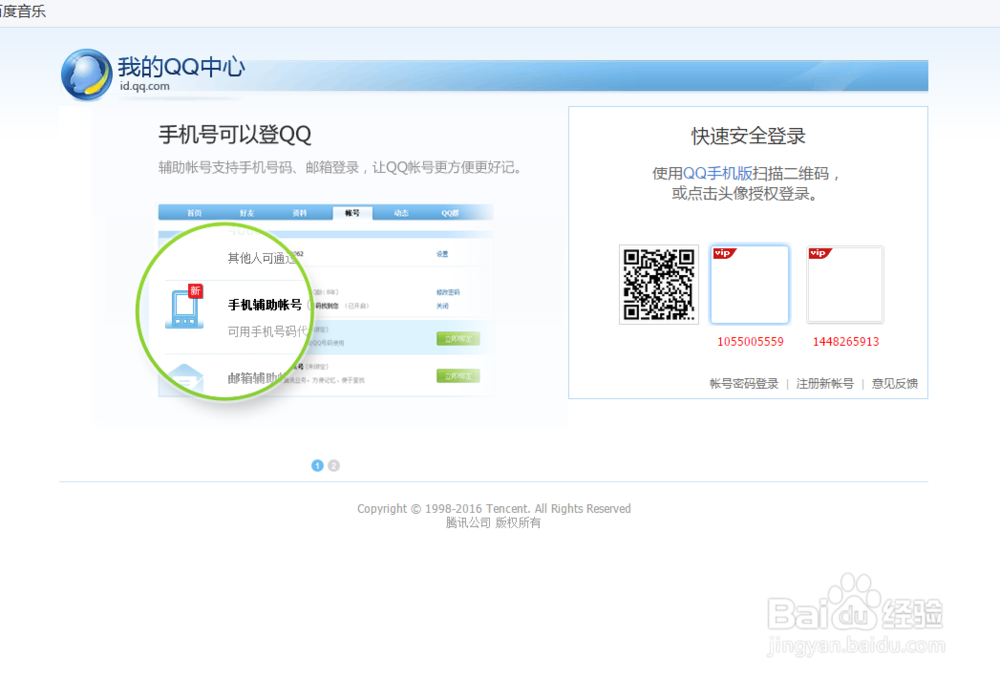Click the 动态 tab in preview image

pos(401,213)
